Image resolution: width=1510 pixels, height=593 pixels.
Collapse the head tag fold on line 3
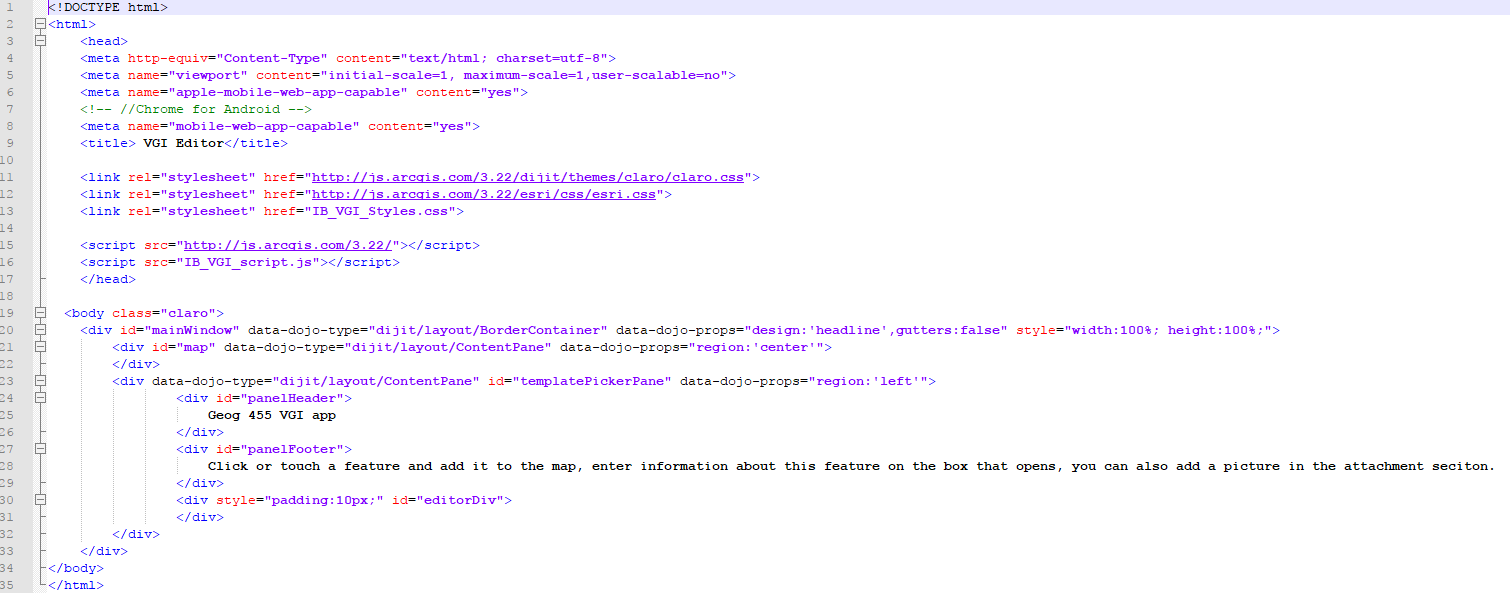click(x=40, y=41)
